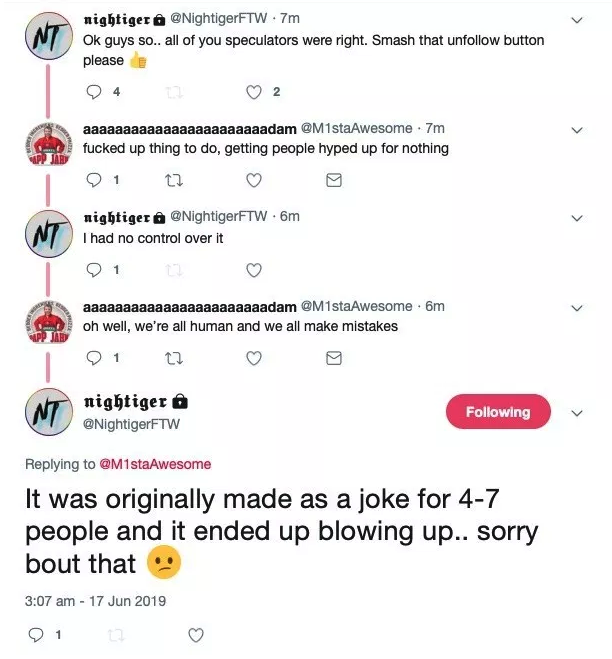The width and height of the screenshot is (612, 659).
Task: Like the 'fucked up thing to do' tweet
Action: pos(253,180)
